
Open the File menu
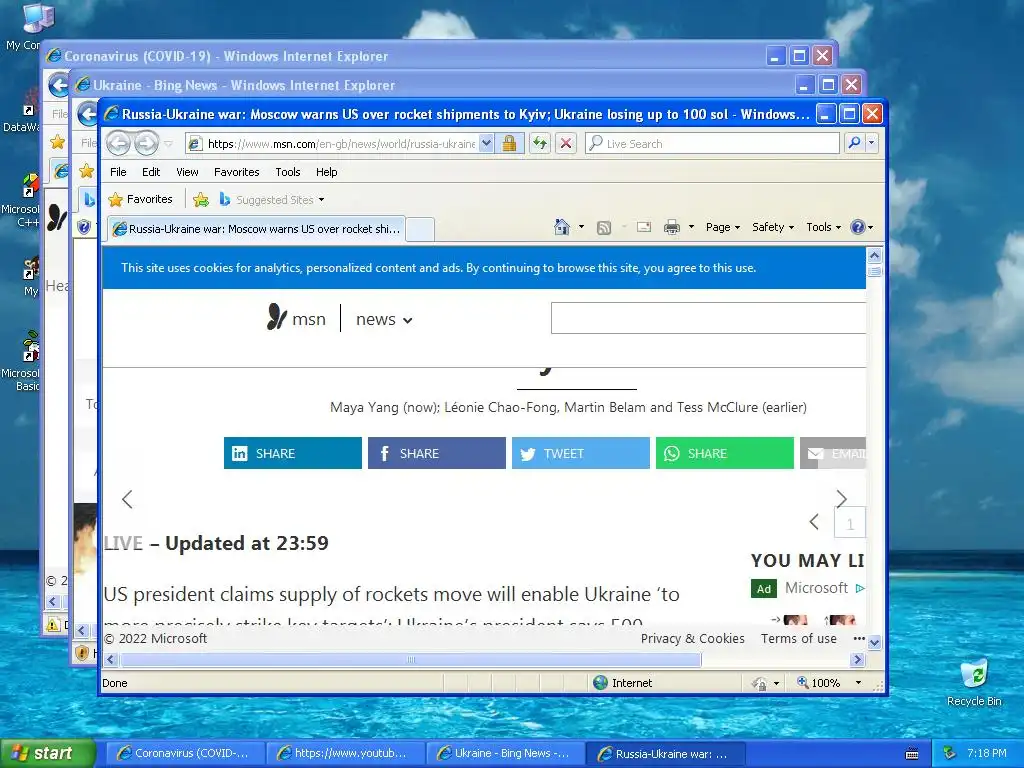pos(118,172)
